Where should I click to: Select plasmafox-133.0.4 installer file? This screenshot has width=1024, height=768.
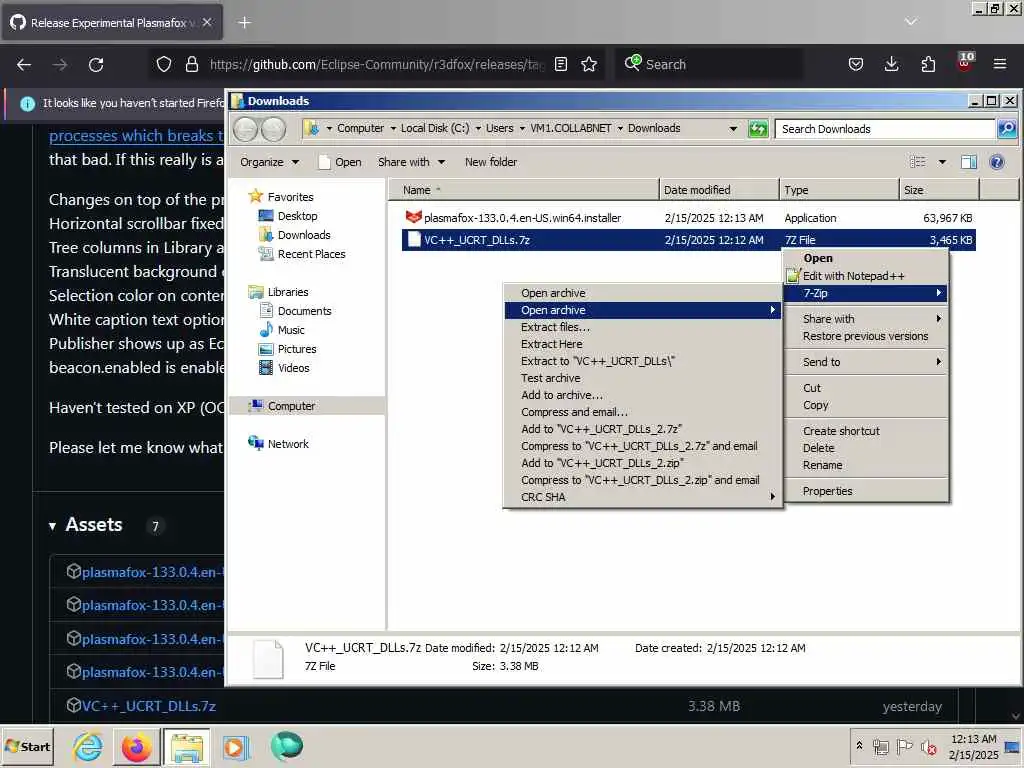522,218
